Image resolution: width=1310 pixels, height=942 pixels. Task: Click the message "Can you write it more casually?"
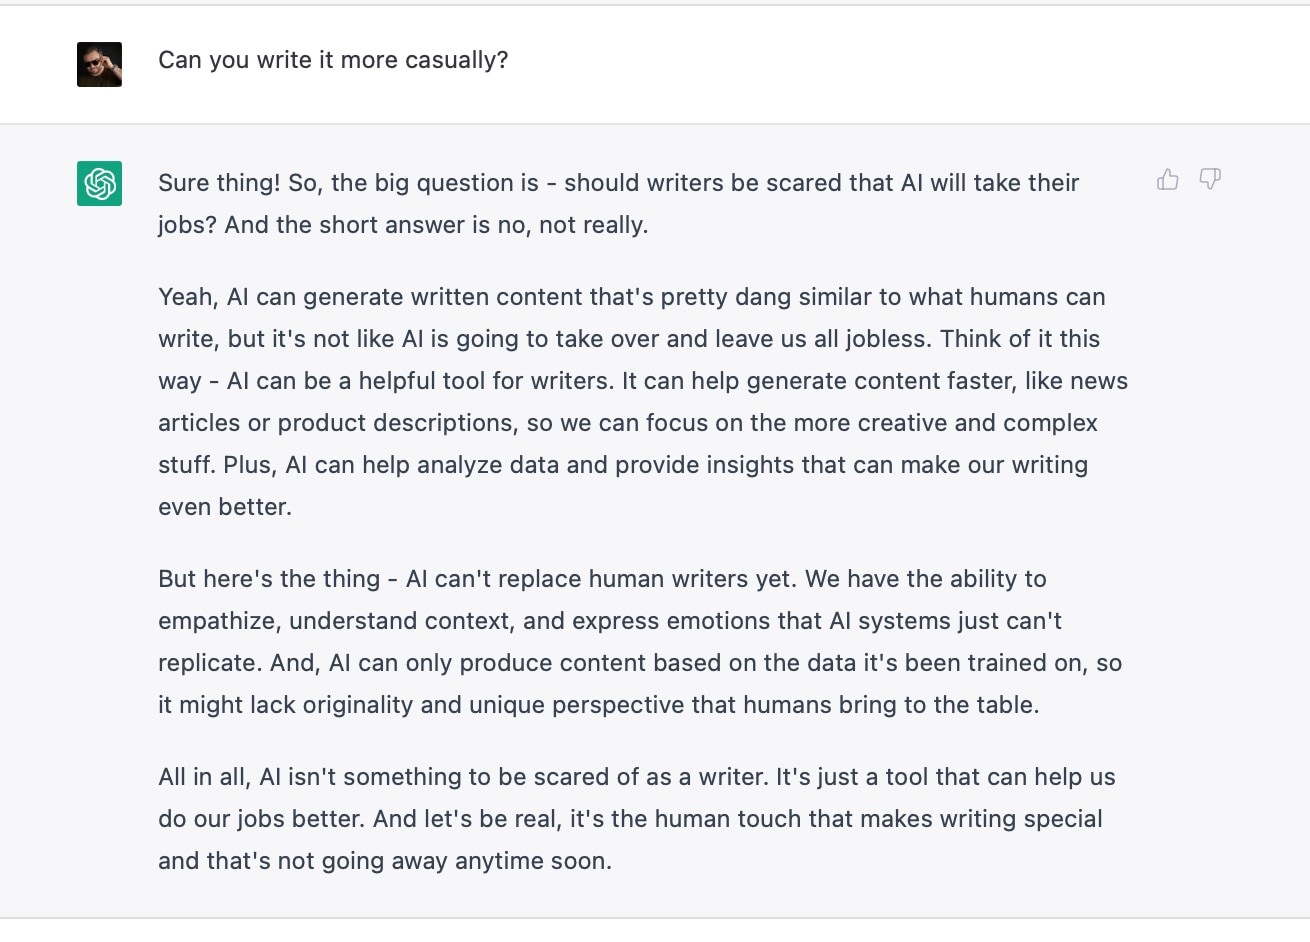click(333, 60)
